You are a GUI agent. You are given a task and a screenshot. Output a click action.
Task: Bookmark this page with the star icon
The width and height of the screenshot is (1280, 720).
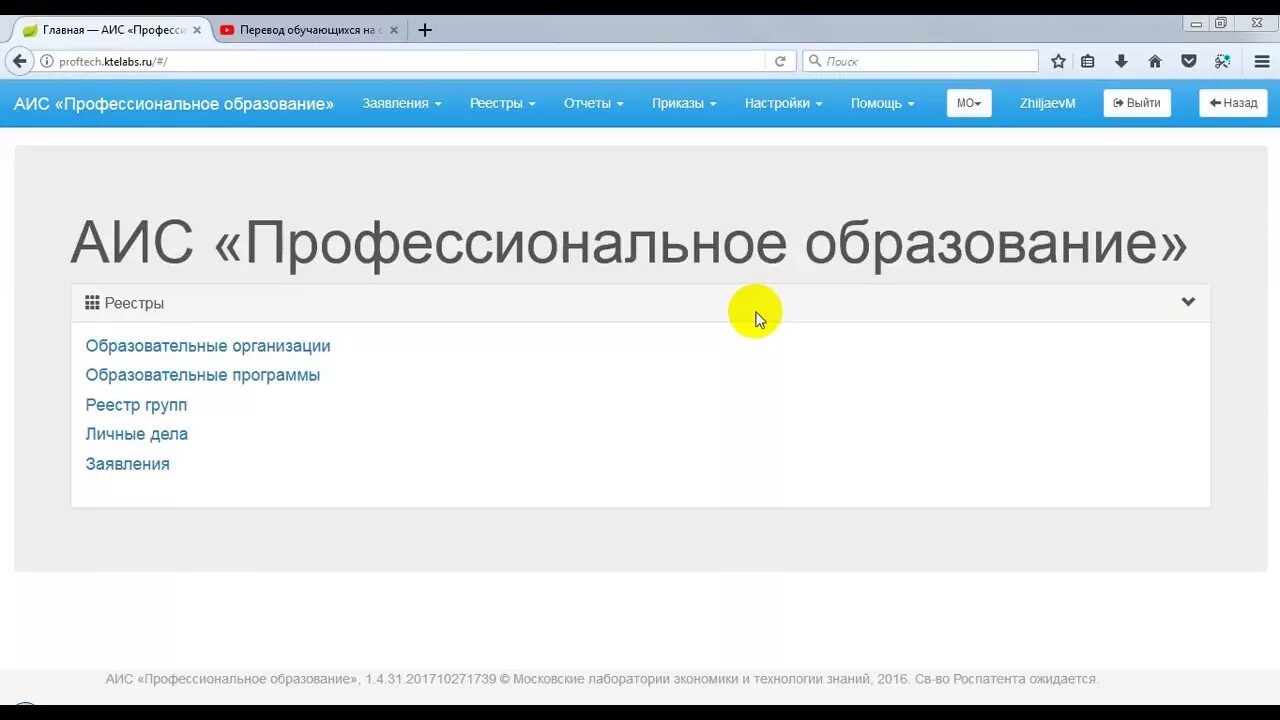(x=1058, y=61)
